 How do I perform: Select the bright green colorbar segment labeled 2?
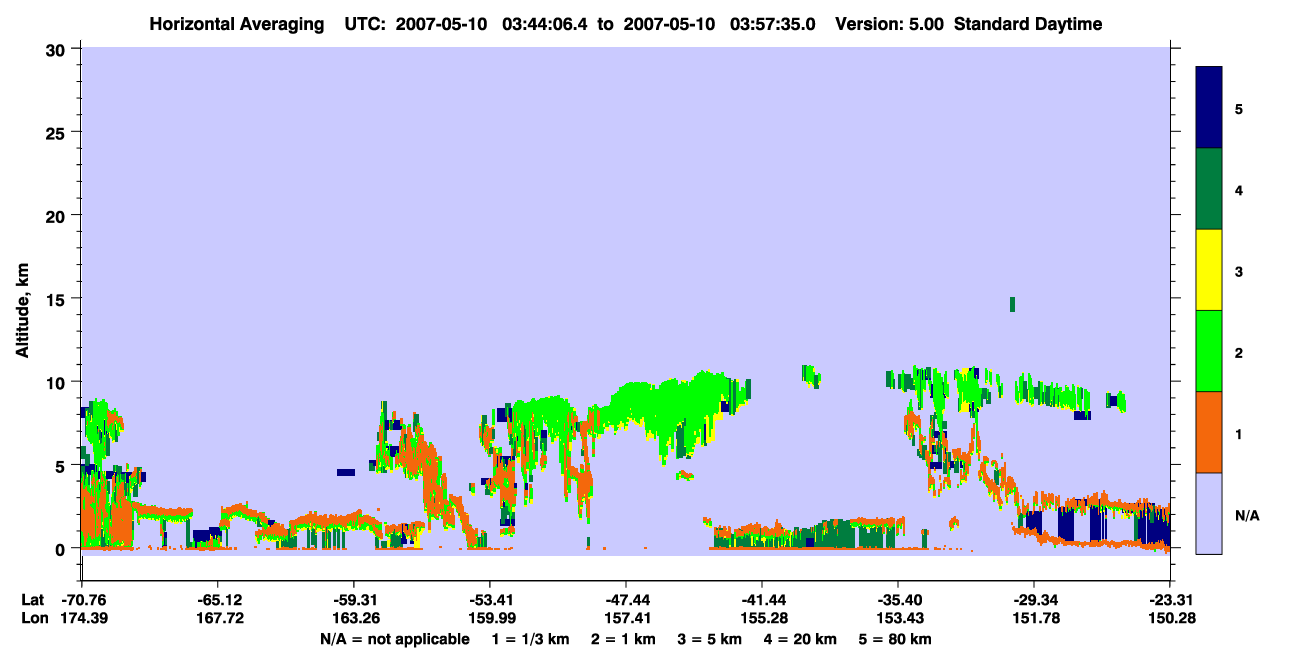tap(1209, 351)
